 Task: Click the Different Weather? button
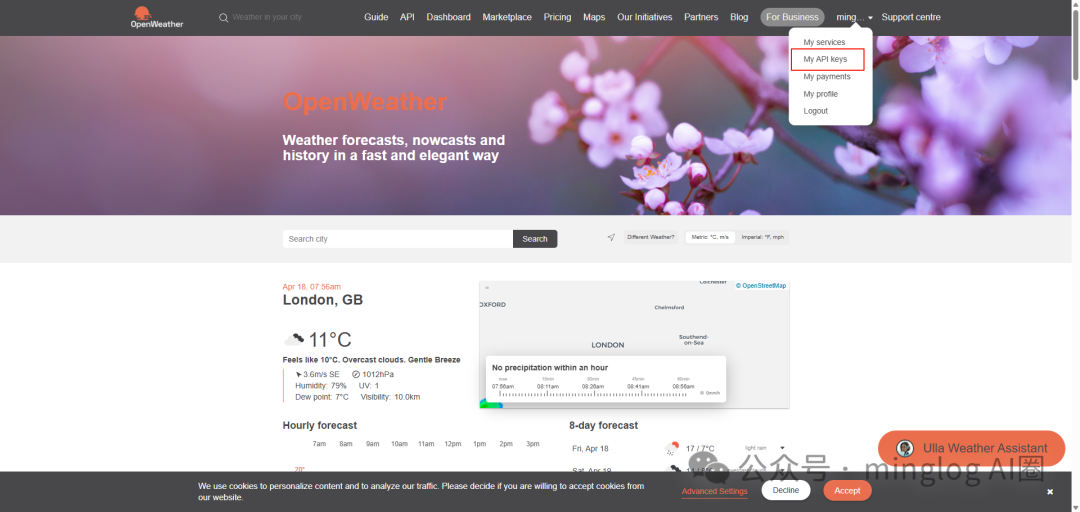[651, 238]
